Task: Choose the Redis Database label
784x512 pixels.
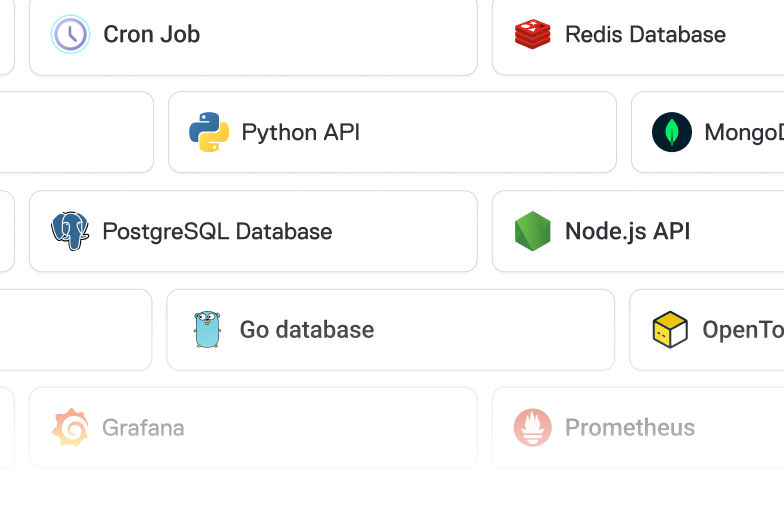Action: (645, 34)
